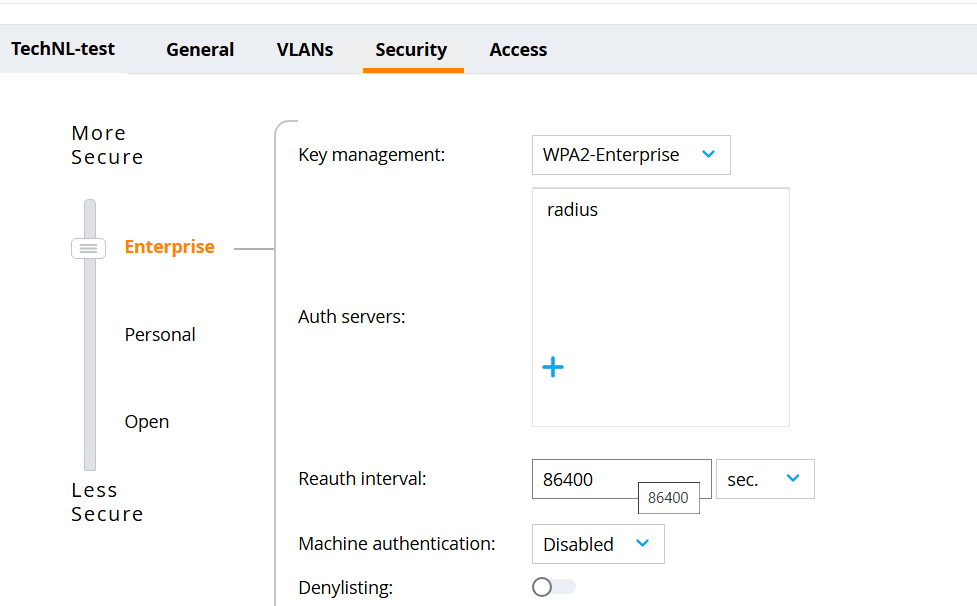Click the plus icon to add auth server
The image size is (977, 606).
553,368
